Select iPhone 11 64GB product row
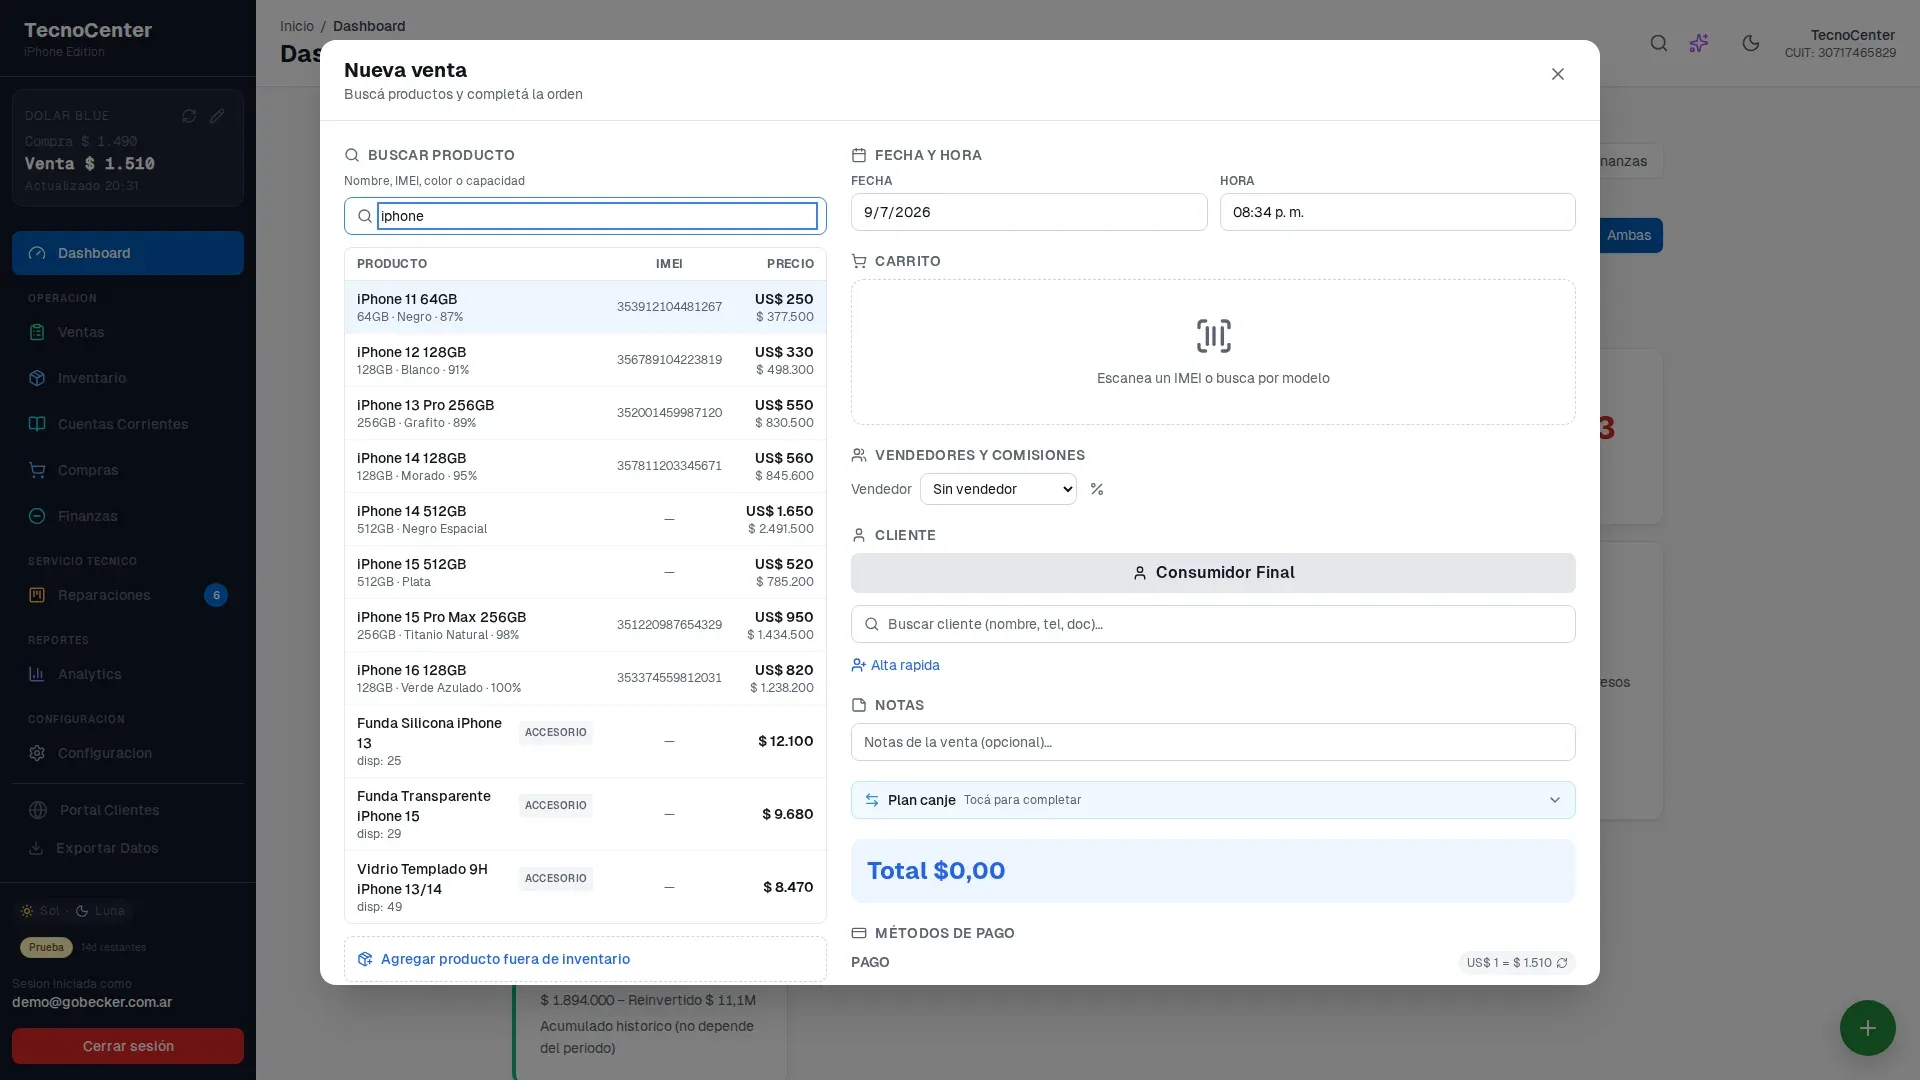This screenshot has height=1080, width=1920. (x=585, y=307)
